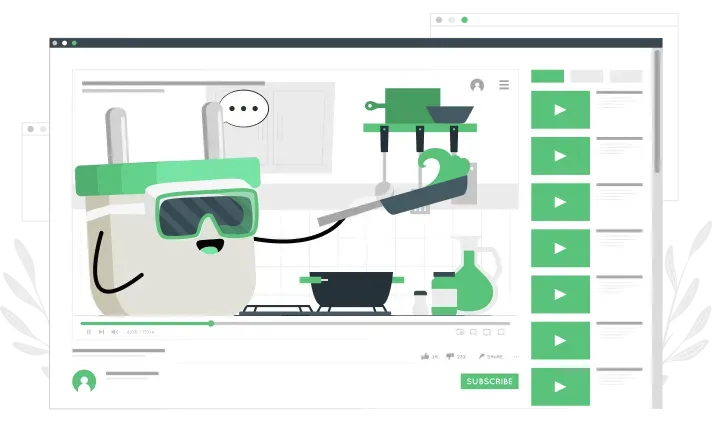Dislike the video with thumbs-down icon

pos(450,357)
